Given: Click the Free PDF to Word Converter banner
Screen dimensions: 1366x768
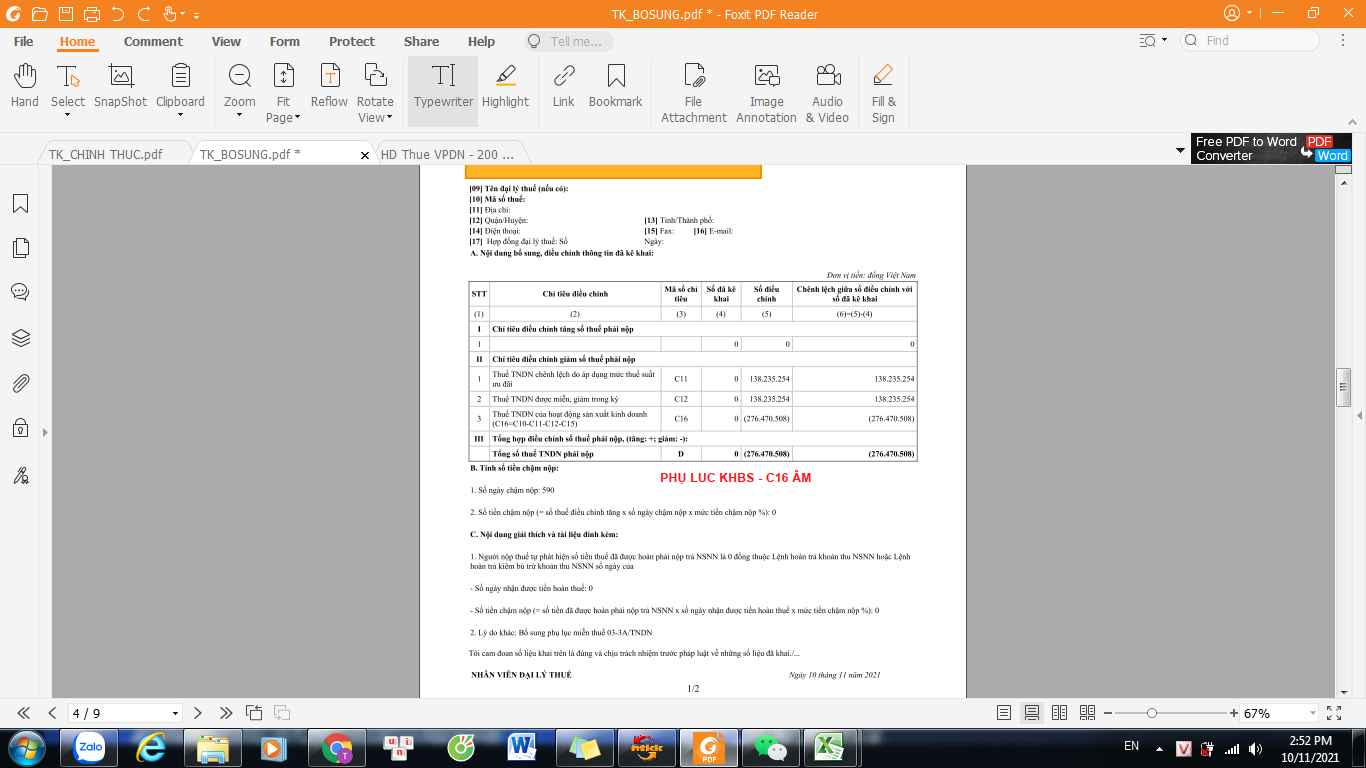Looking at the screenshot, I should pyautogui.click(x=1270, y=149).
